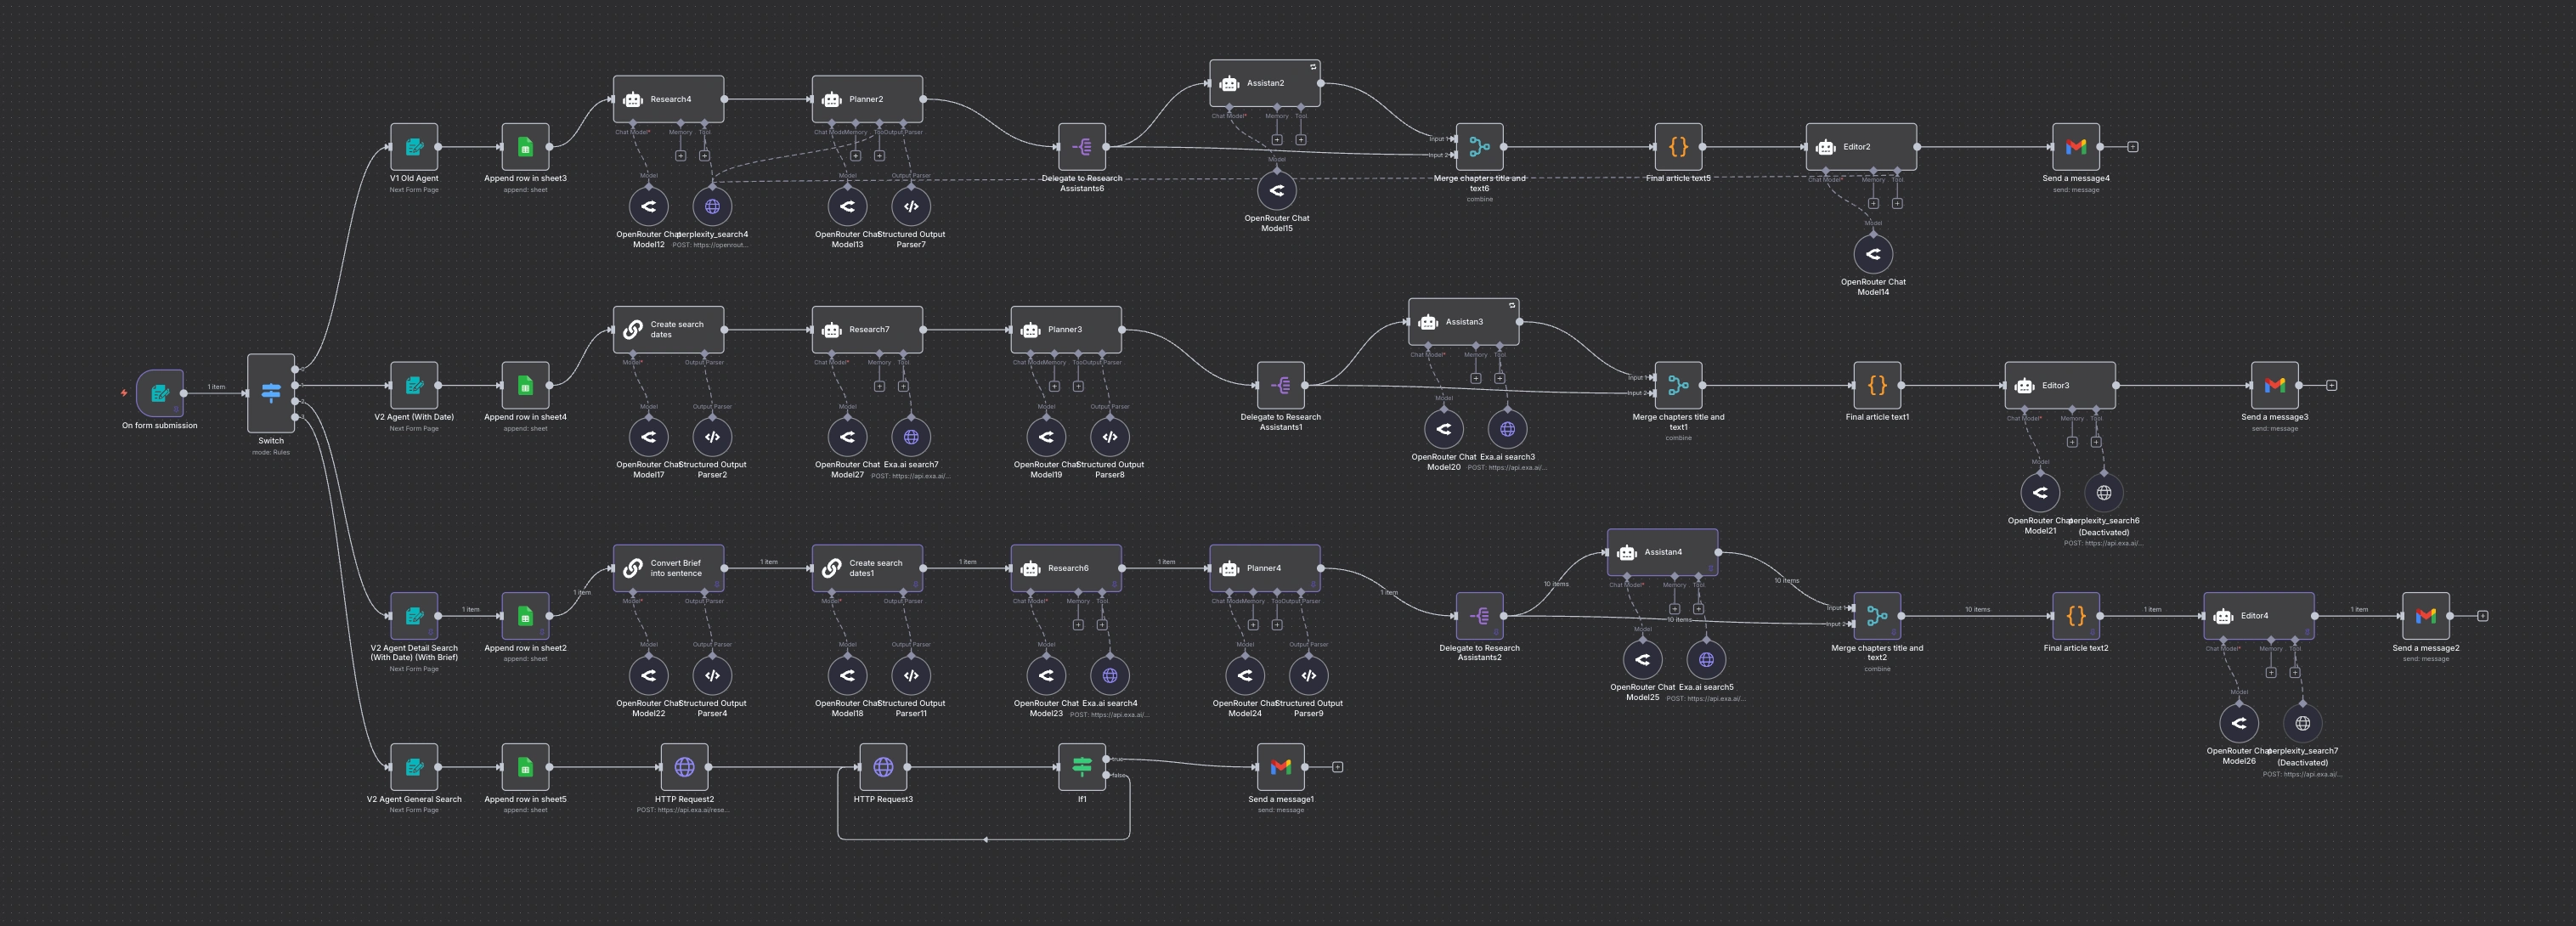Select the V2 Agent General Search form node
Viewport: 2576px width, 926px height.
tap(414, 767)
